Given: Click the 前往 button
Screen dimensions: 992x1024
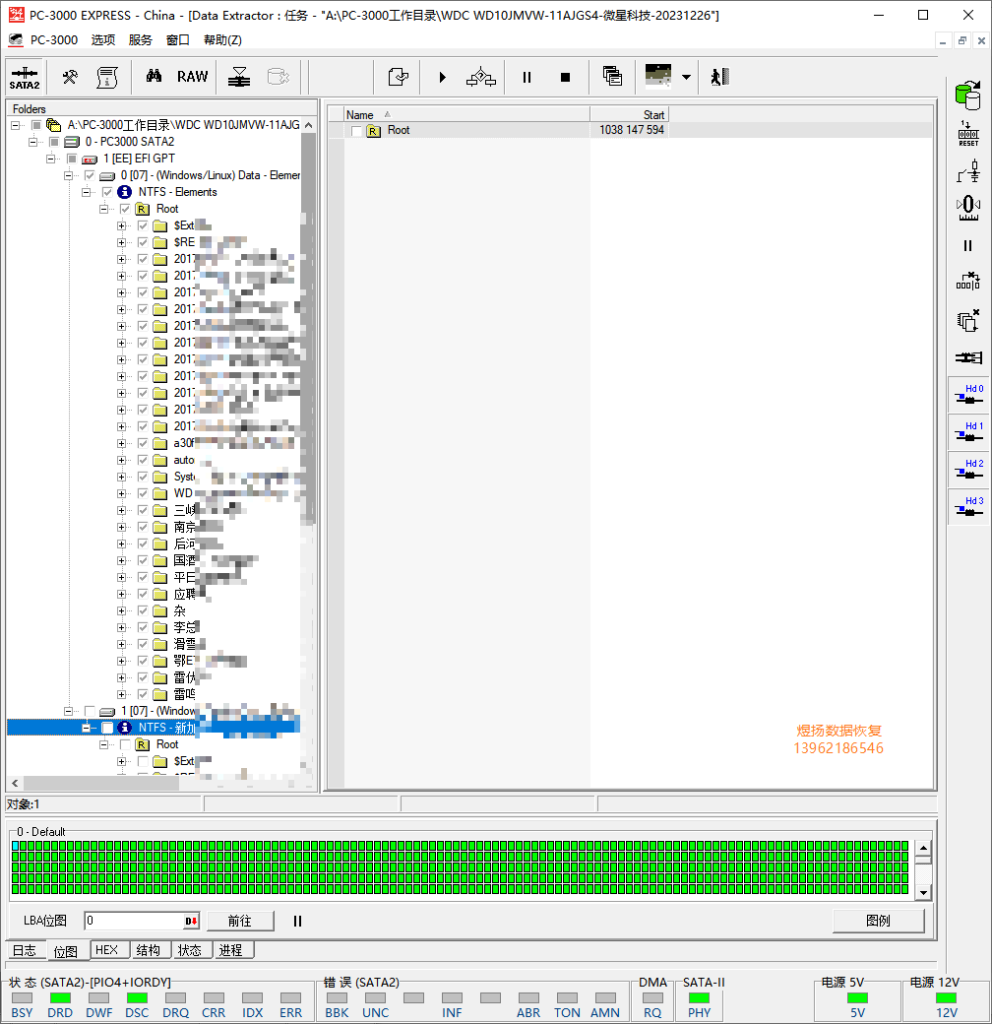Looking at the screenshot, I should coord(240,921).
